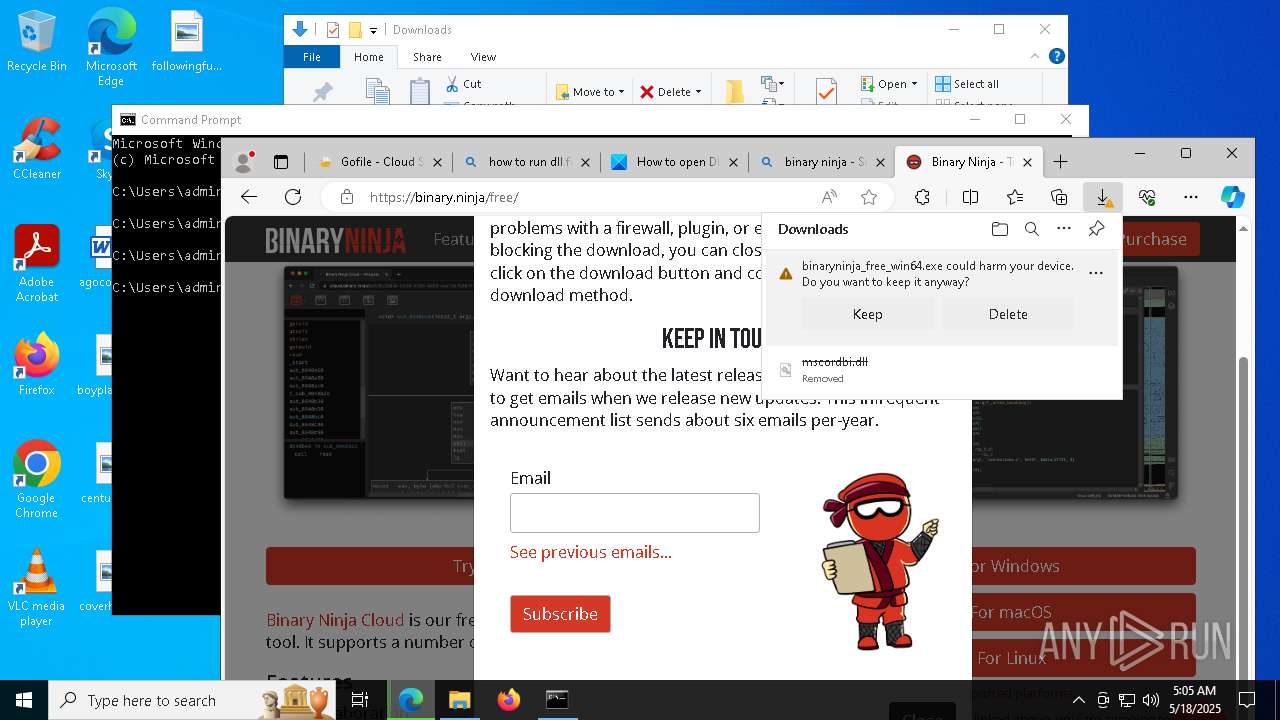
Task: Open Split screen icon in Edge
Action: pos(970,197)
